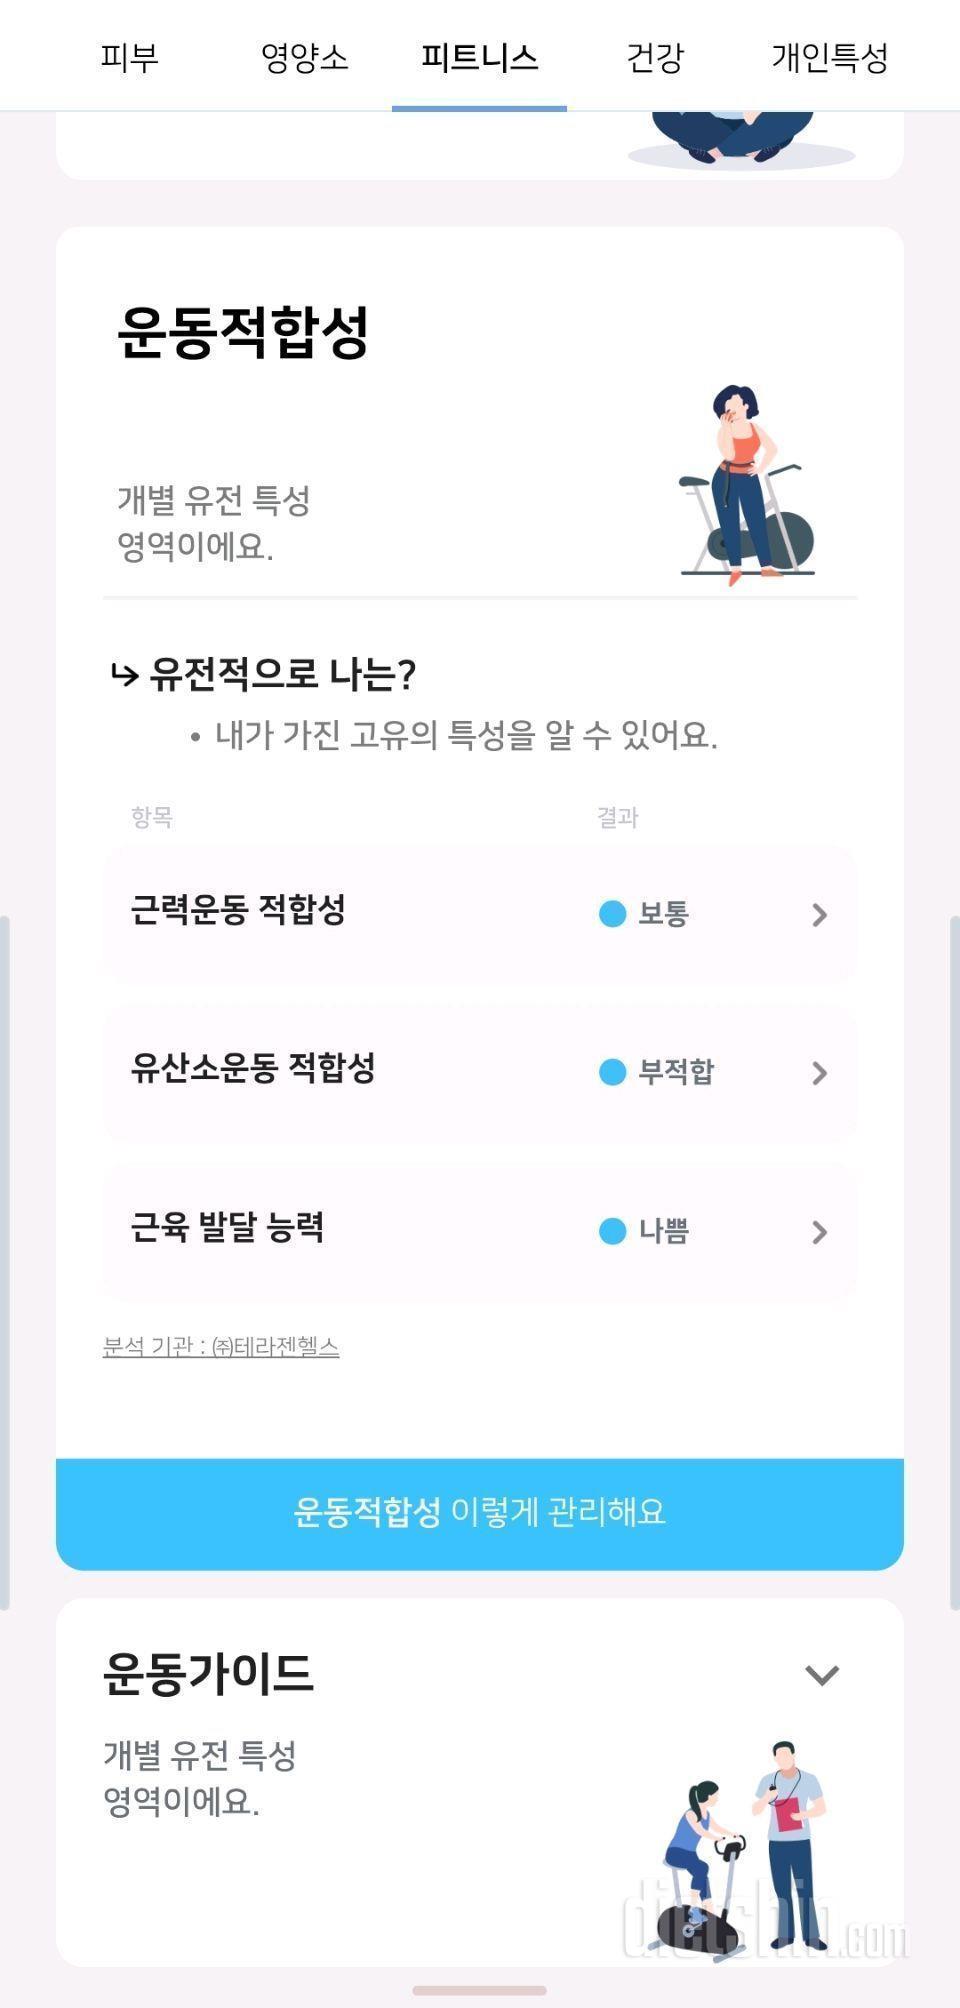Viewport: 960px width, 2008px height.
Task: Tap 운동적합성 이렇게 관리해요 button
Action: click(x=480, y=1512)
